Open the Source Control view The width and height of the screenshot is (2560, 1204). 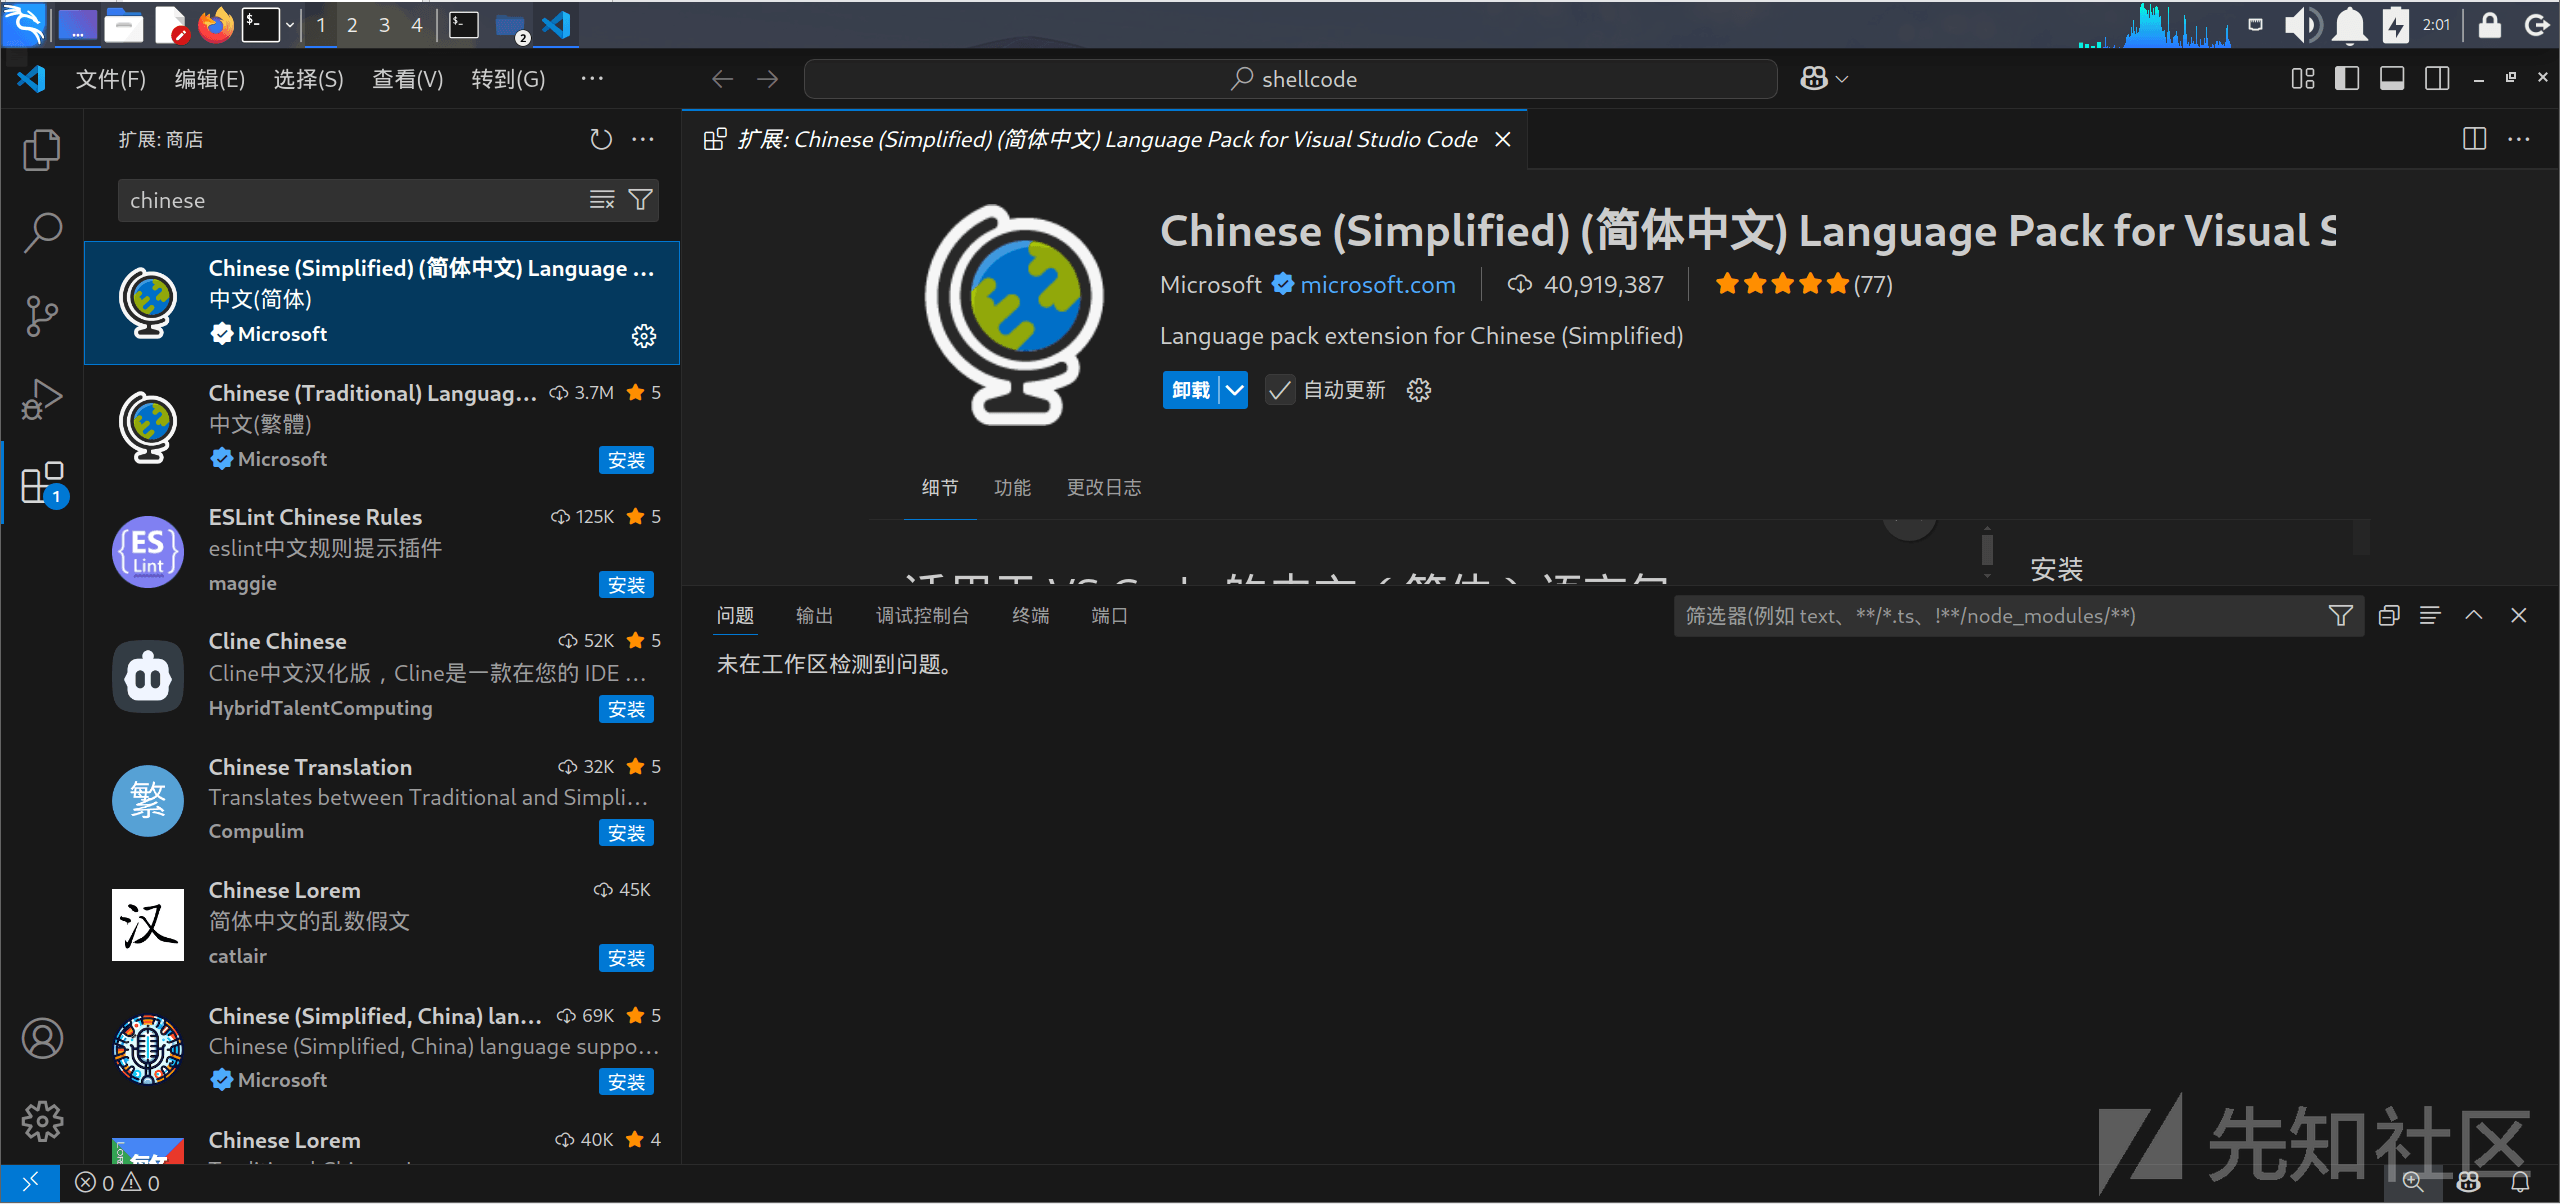coord(42,316)
